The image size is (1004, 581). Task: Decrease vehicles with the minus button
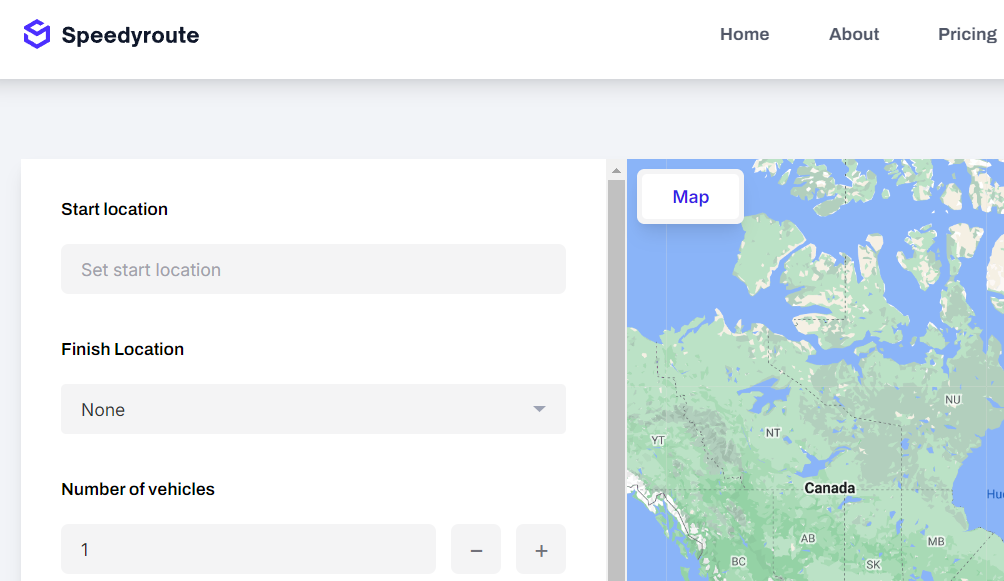476,550
